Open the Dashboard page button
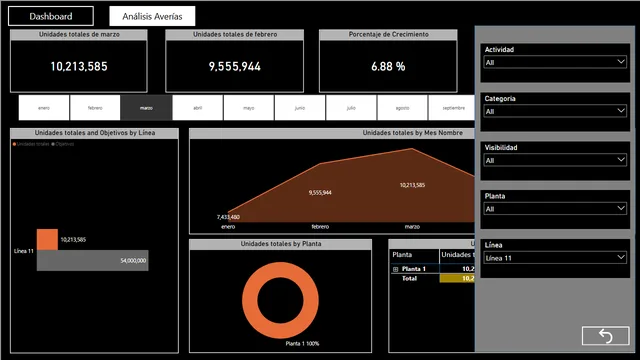This screenshot has height=360, width=640. (51, 16)
